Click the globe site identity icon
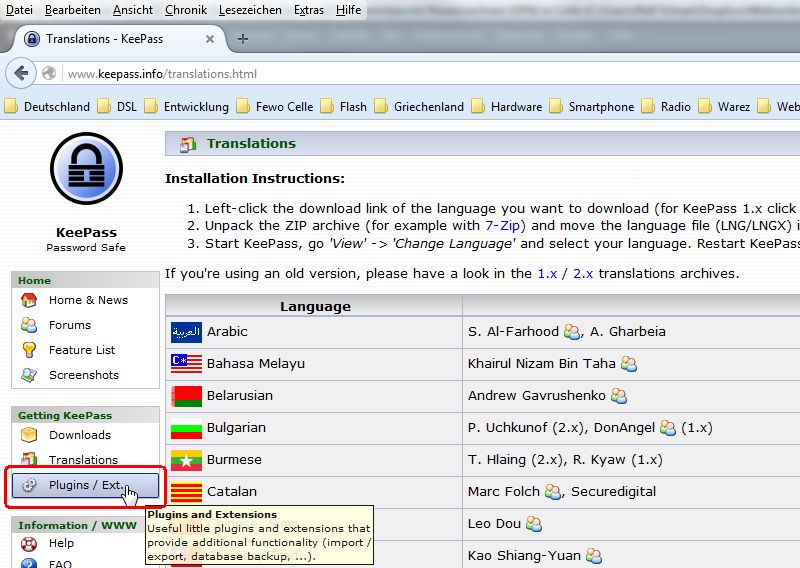 [49, 73]
